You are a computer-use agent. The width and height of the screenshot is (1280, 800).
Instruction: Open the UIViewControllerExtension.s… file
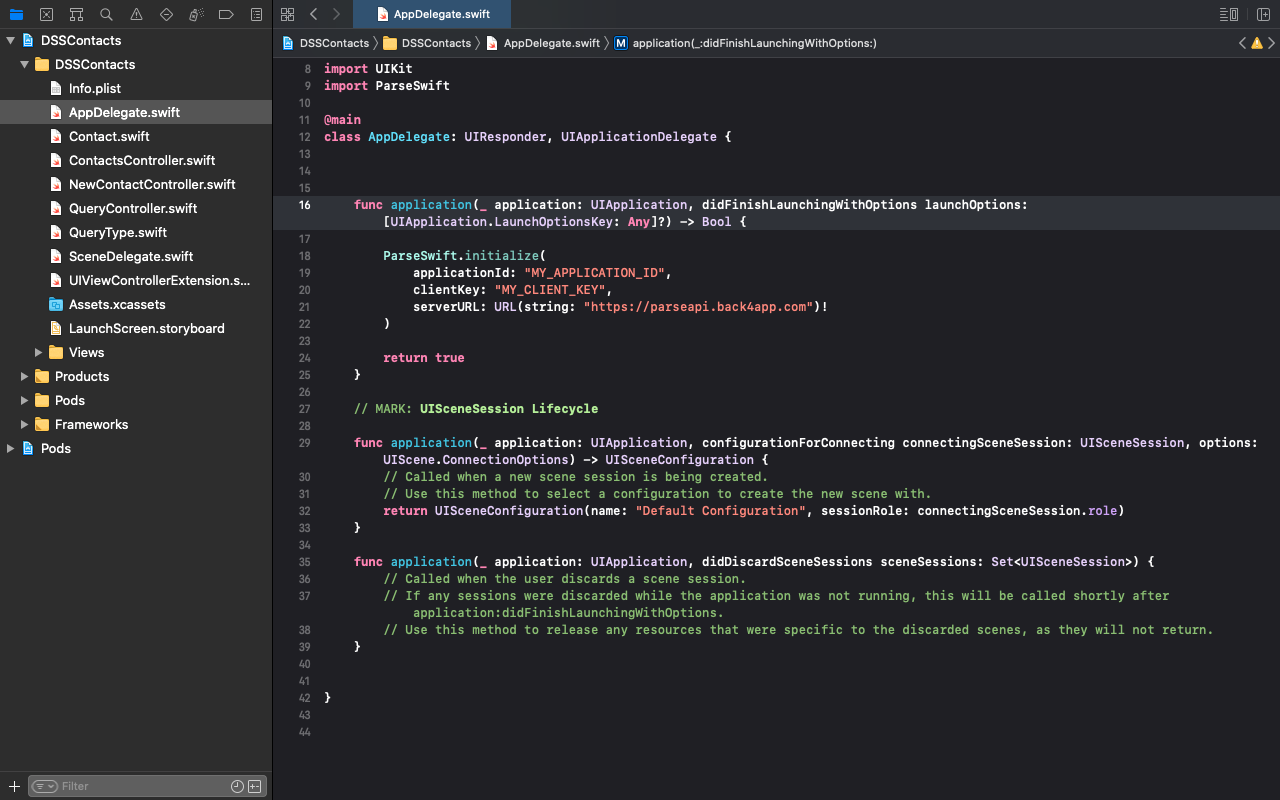[x=136, y=280]
